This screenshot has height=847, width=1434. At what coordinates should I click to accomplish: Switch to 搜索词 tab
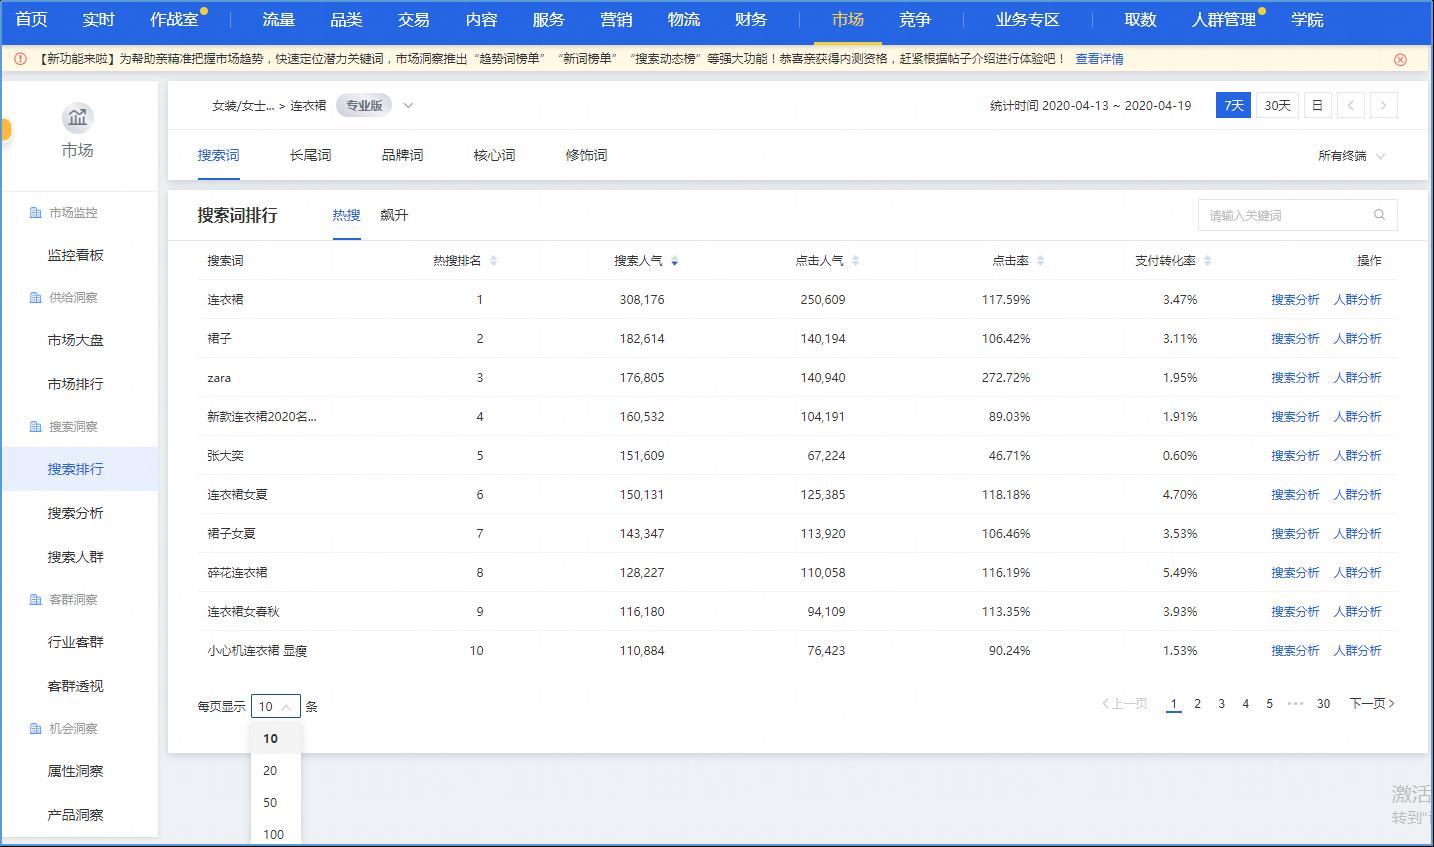(x=218, y=155)
